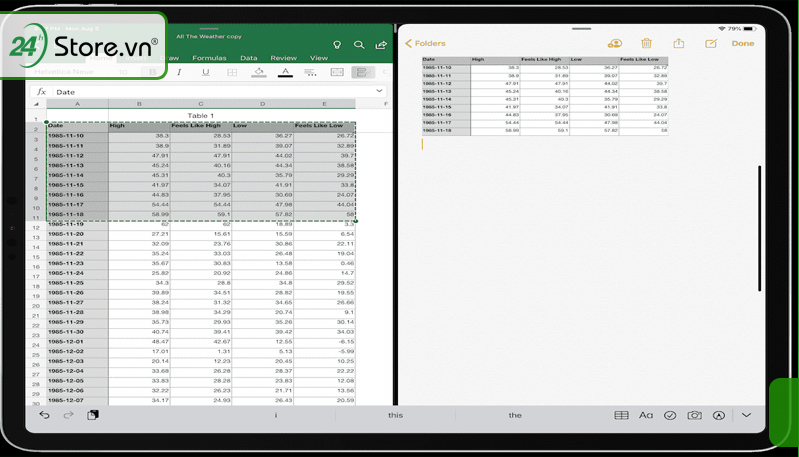Switch to the Review tab
The width and height of the screenshot is (799, 457).
click(283, 58)
